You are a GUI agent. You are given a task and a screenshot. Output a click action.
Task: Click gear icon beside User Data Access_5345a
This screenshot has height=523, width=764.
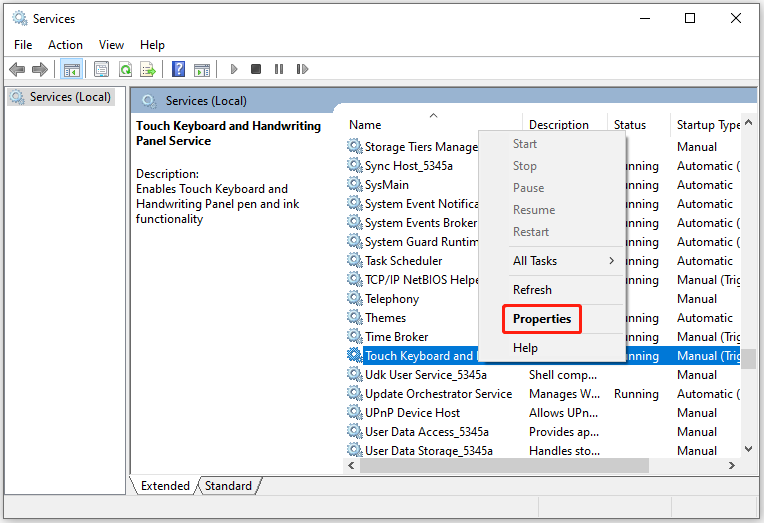pyautogui.click(x=355, y=431)
